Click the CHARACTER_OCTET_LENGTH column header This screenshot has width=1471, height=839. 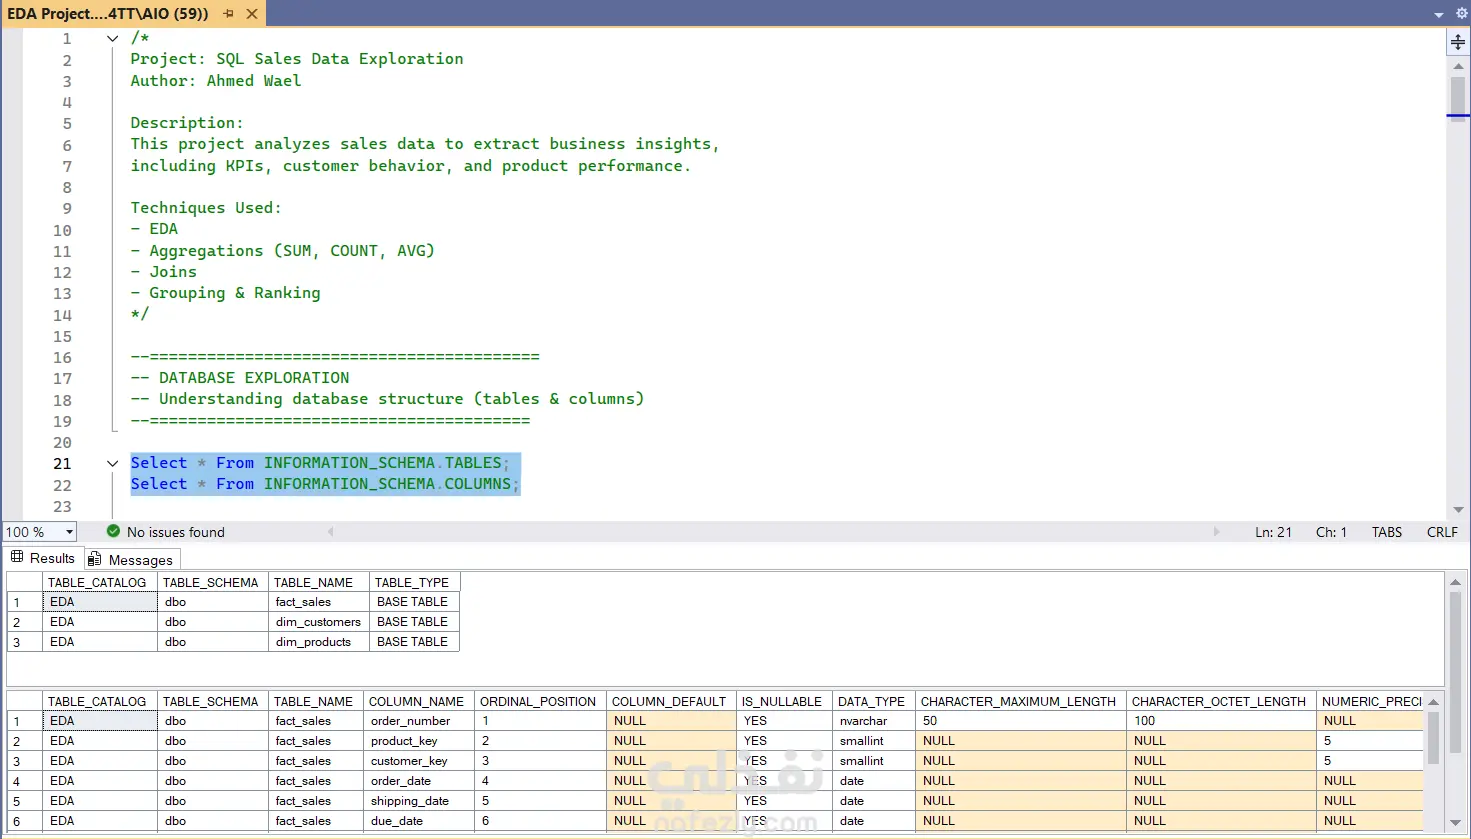point(1219,701)
